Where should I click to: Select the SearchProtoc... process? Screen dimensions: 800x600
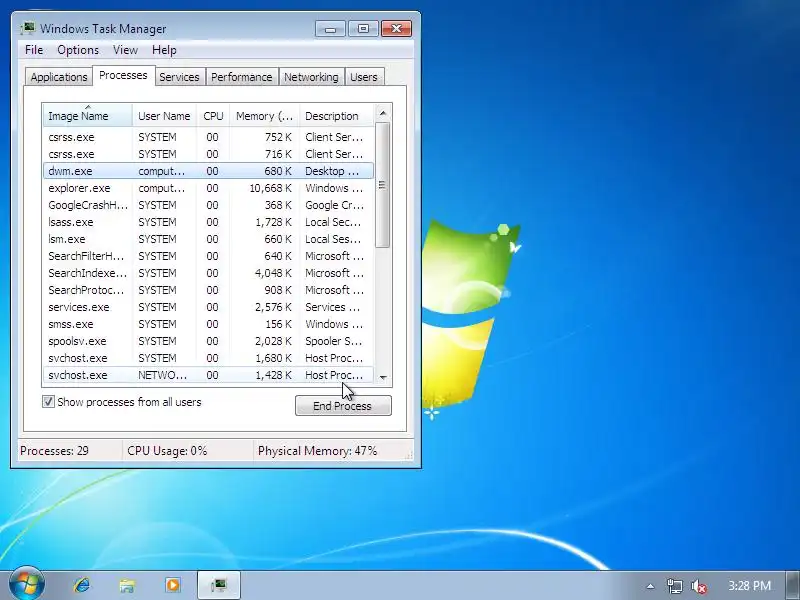(x=208, y=290)
